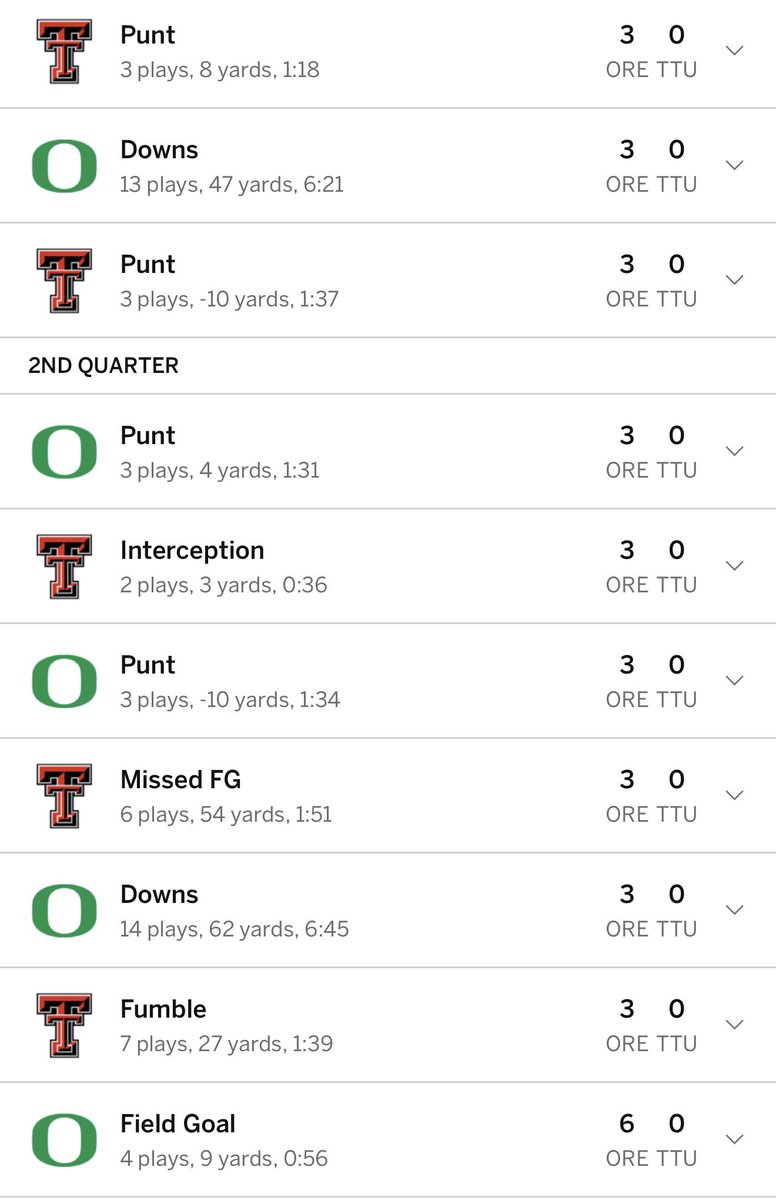This screenshot has height=1200, width=776.
Task: Click Oregon logo on 13-play Downs drive
Action: pos(64,166)
